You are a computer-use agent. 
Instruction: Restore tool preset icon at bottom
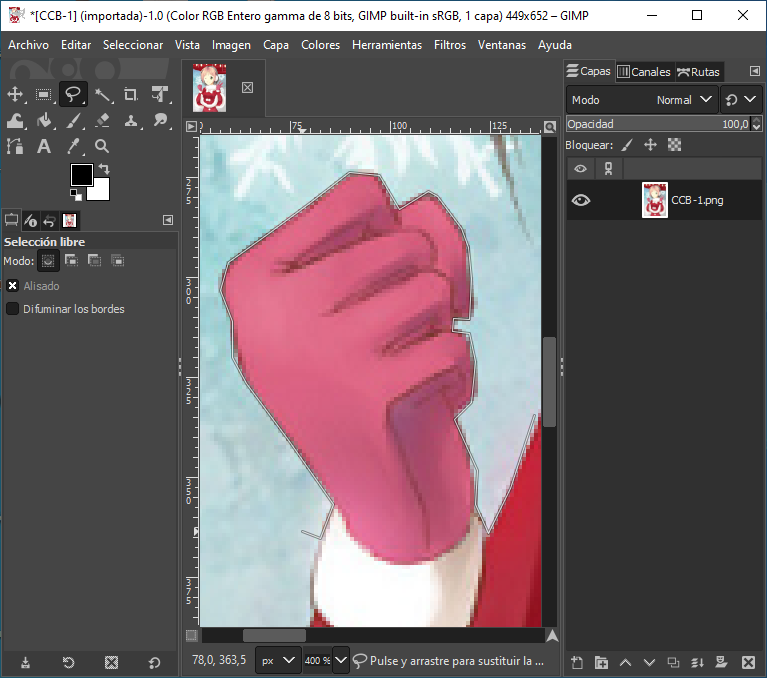click(x=68, y=663)
